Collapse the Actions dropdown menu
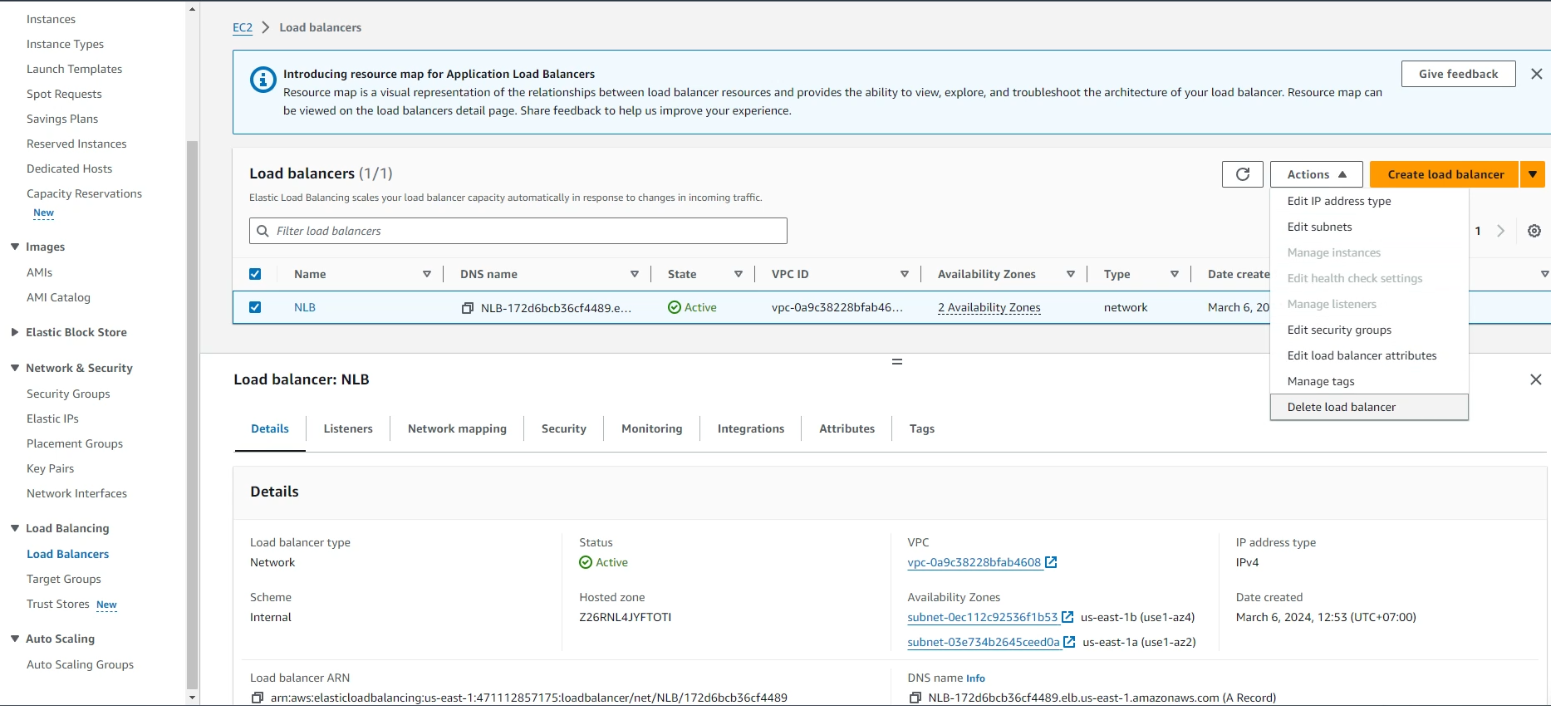This screenshot has height=706, width=1551. (1316, 174)
